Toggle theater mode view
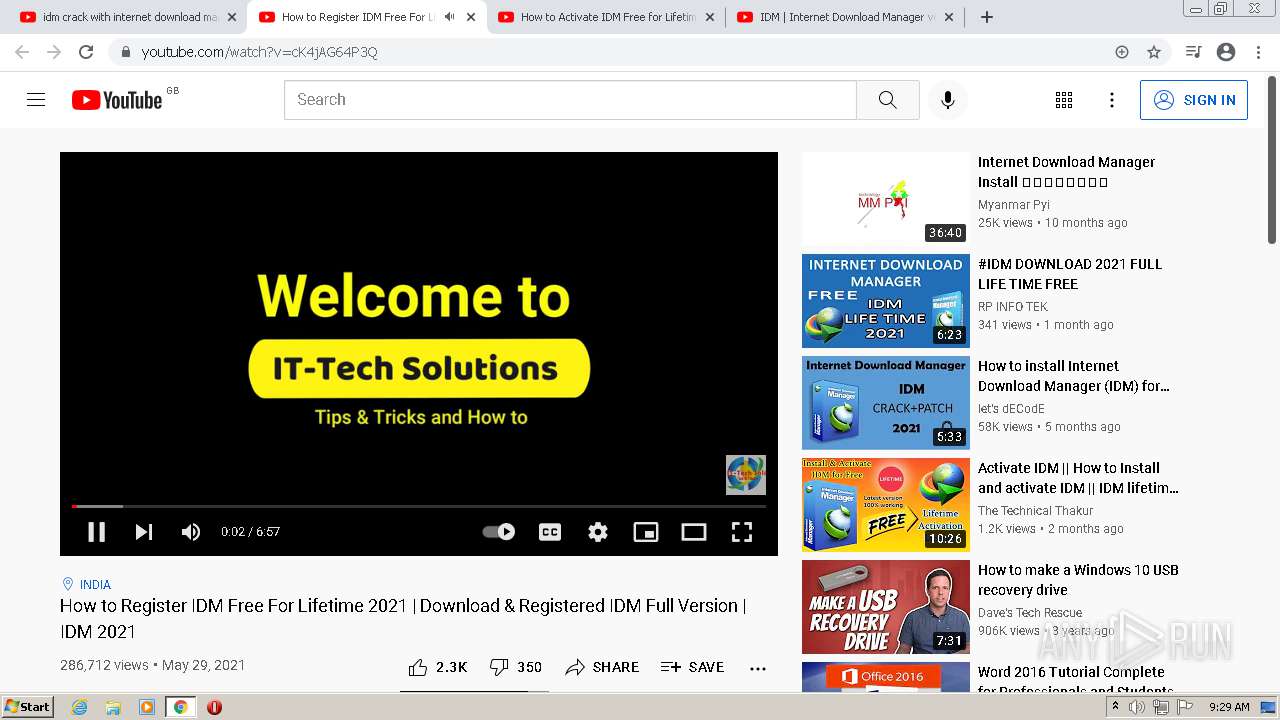The width and height of the screenshot is (1280, 720). click(x=694, y=532)
